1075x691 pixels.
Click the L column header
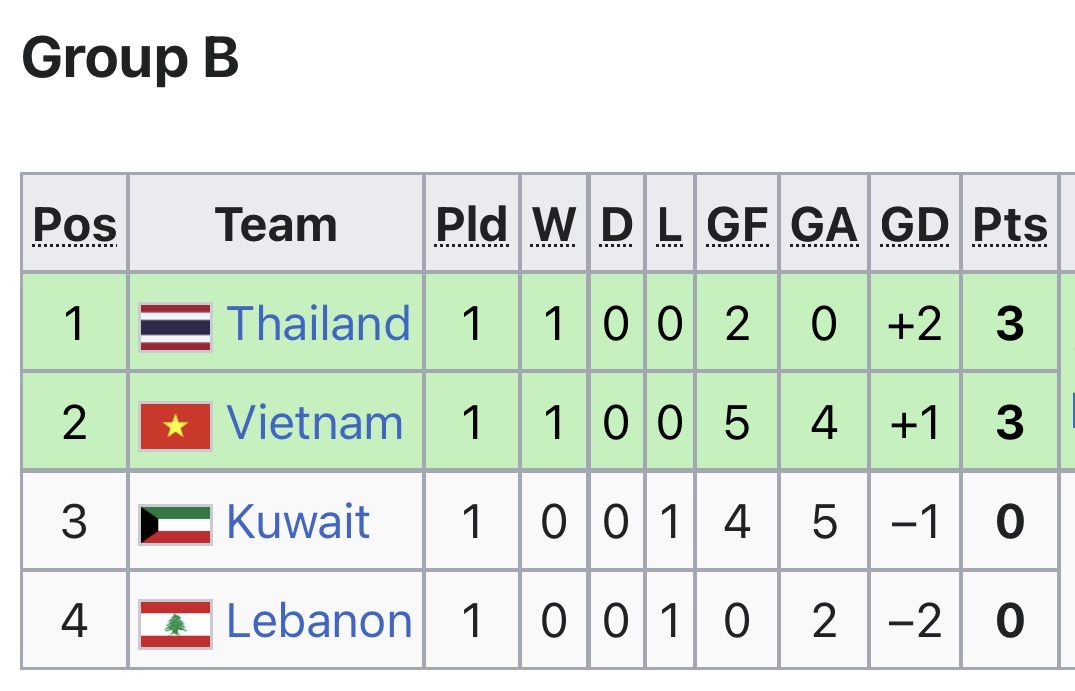click(x=669, y=226)
